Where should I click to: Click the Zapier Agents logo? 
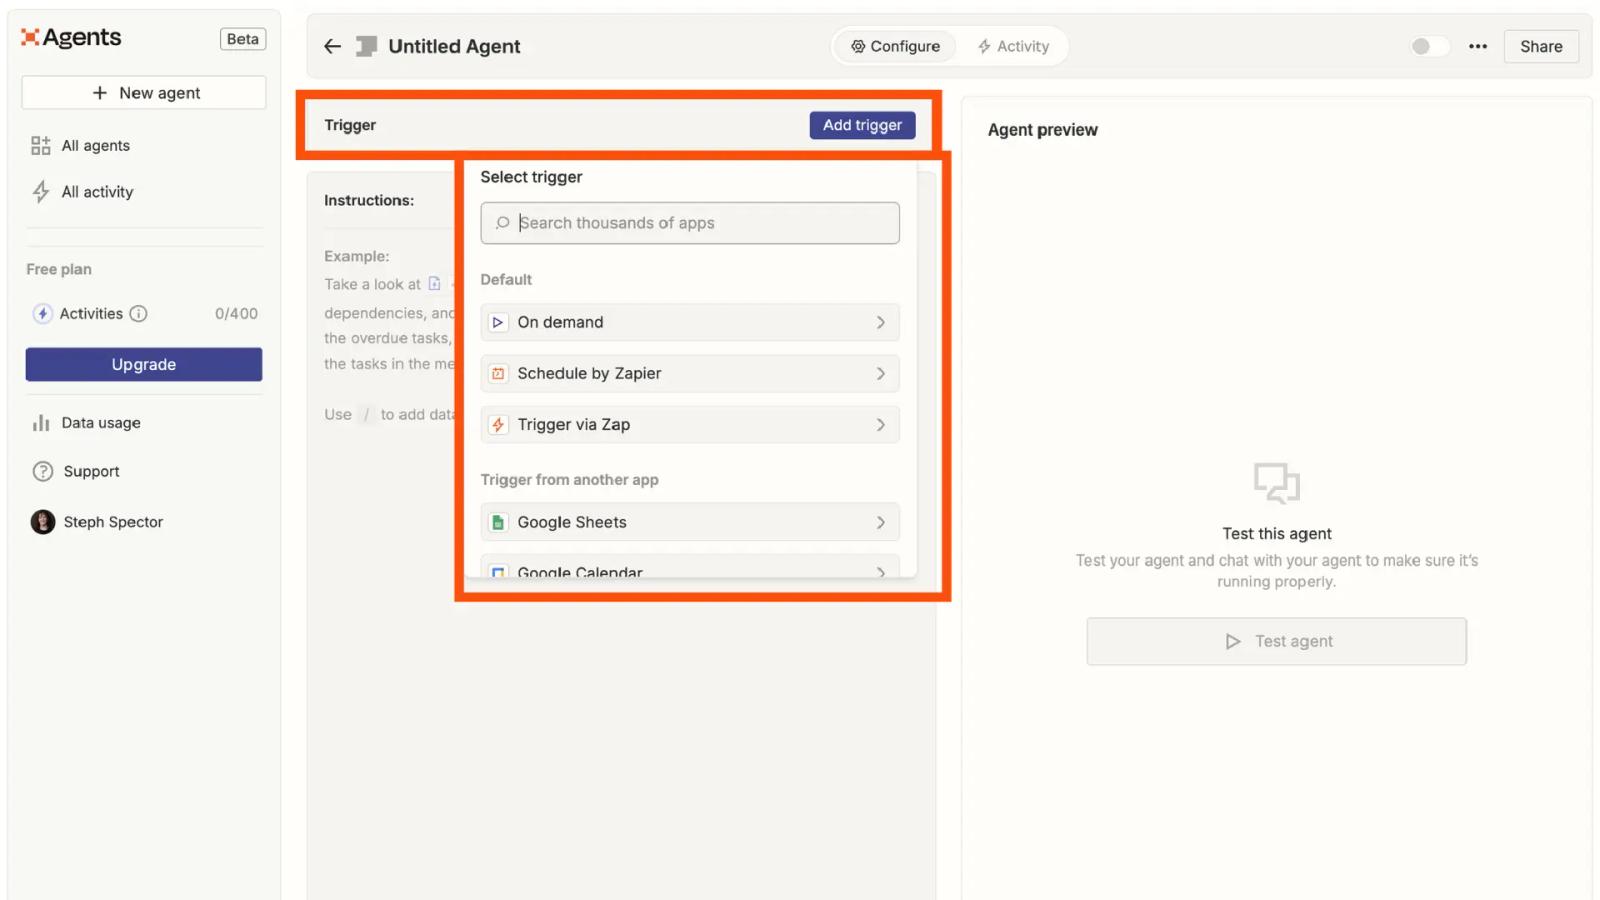point(71,38)
